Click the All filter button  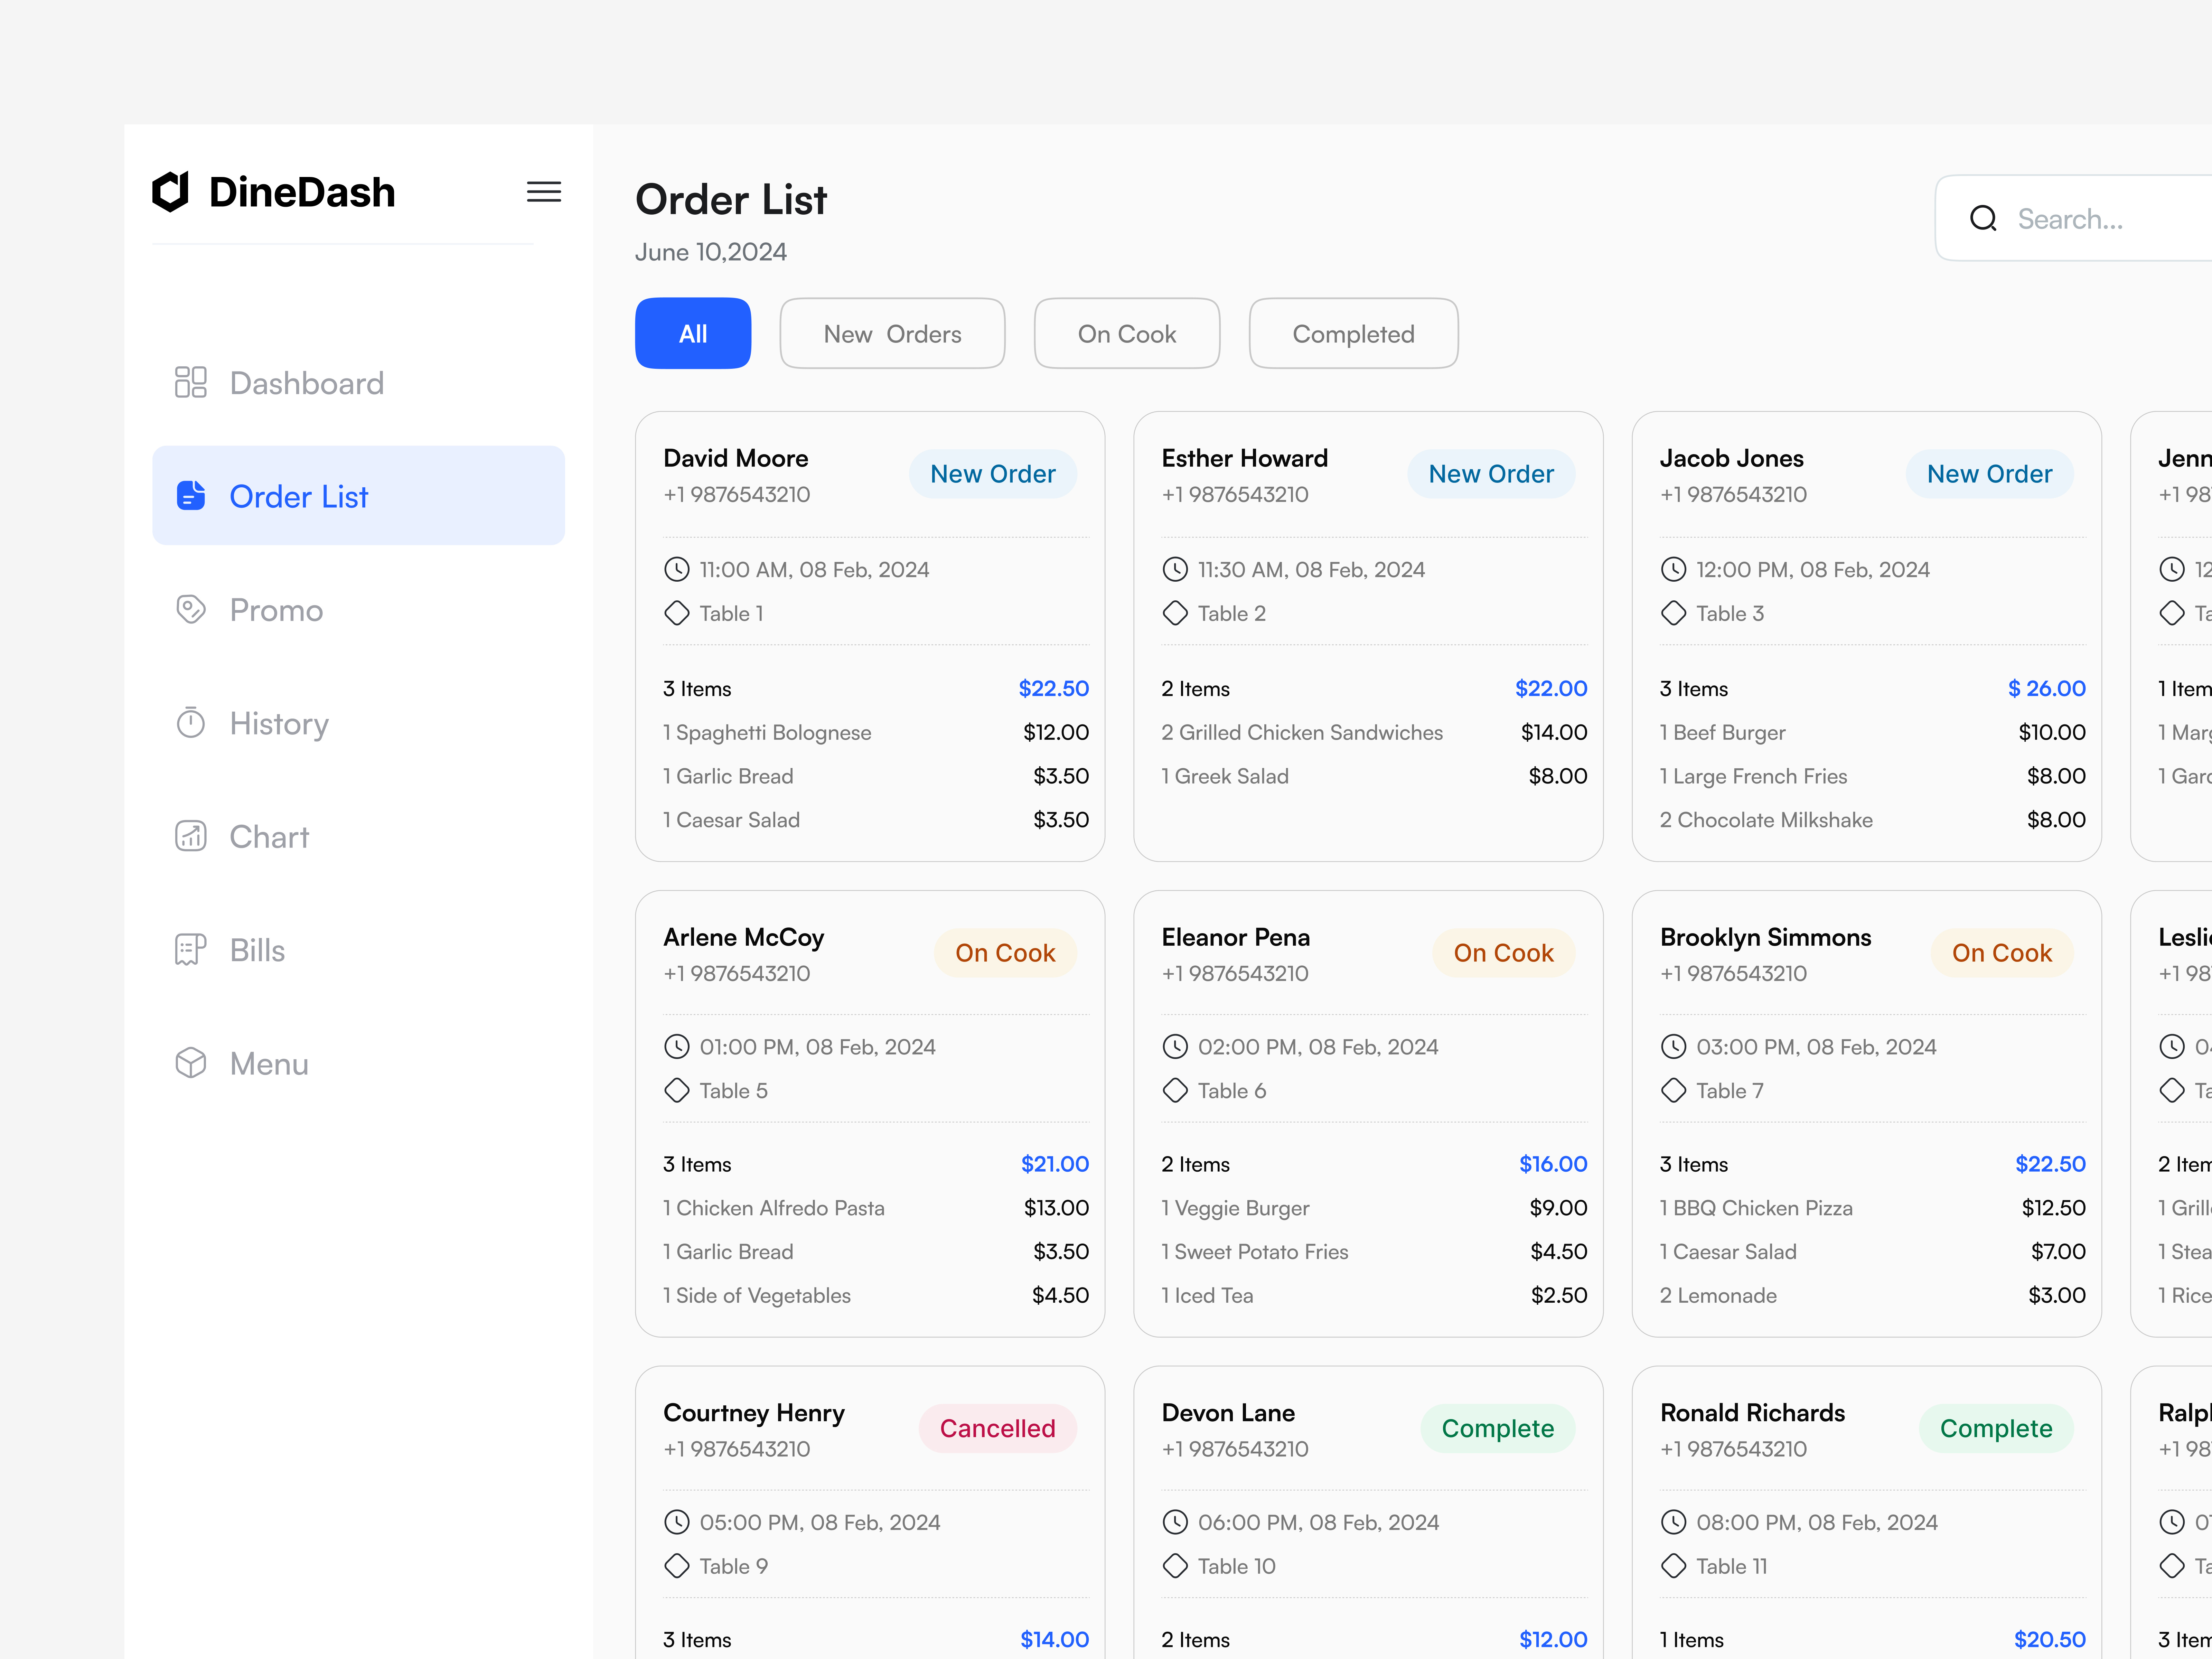click(x=693, y=333)
